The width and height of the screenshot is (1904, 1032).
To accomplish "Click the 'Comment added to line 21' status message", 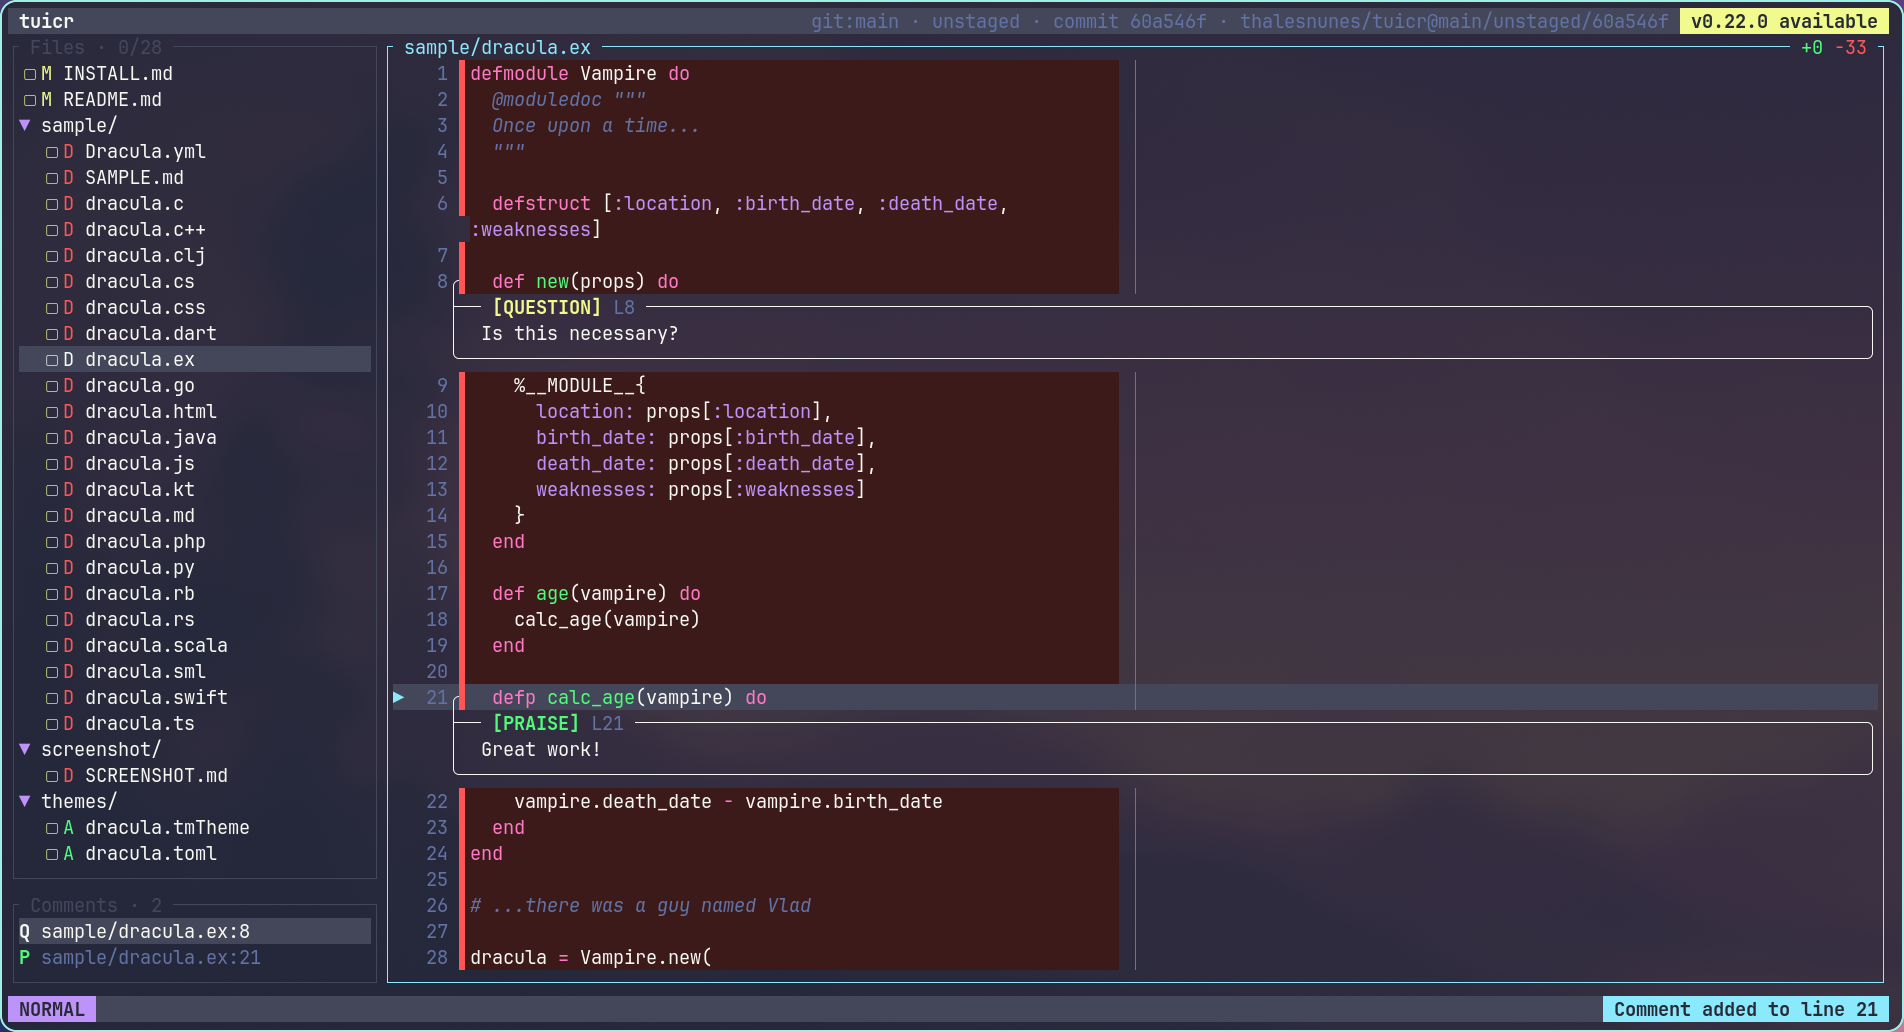I will coord(1746,1009).
